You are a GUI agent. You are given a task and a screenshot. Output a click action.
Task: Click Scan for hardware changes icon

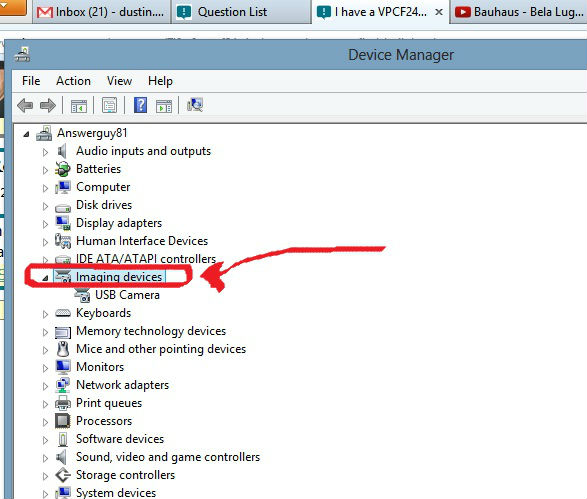pos(195,105)
